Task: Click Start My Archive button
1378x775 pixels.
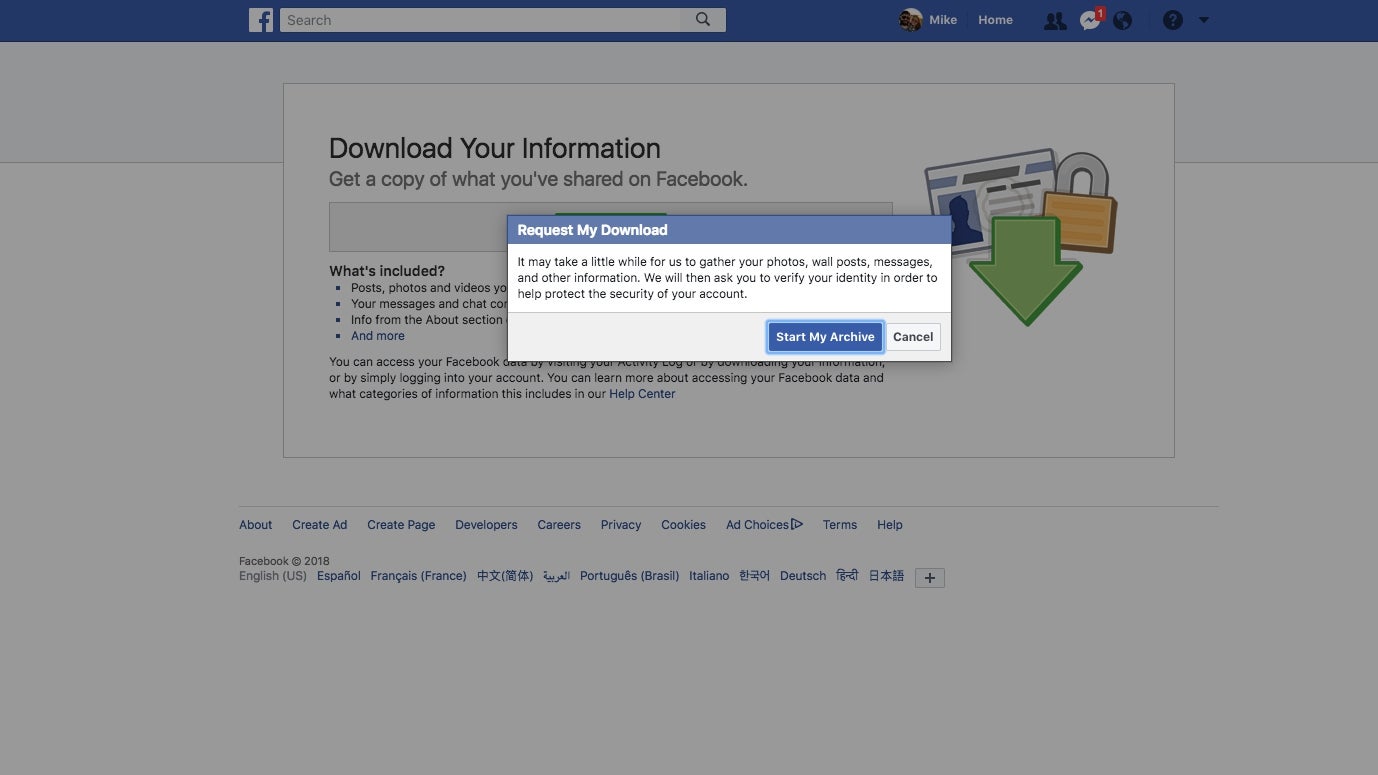Action: (825, 337)
